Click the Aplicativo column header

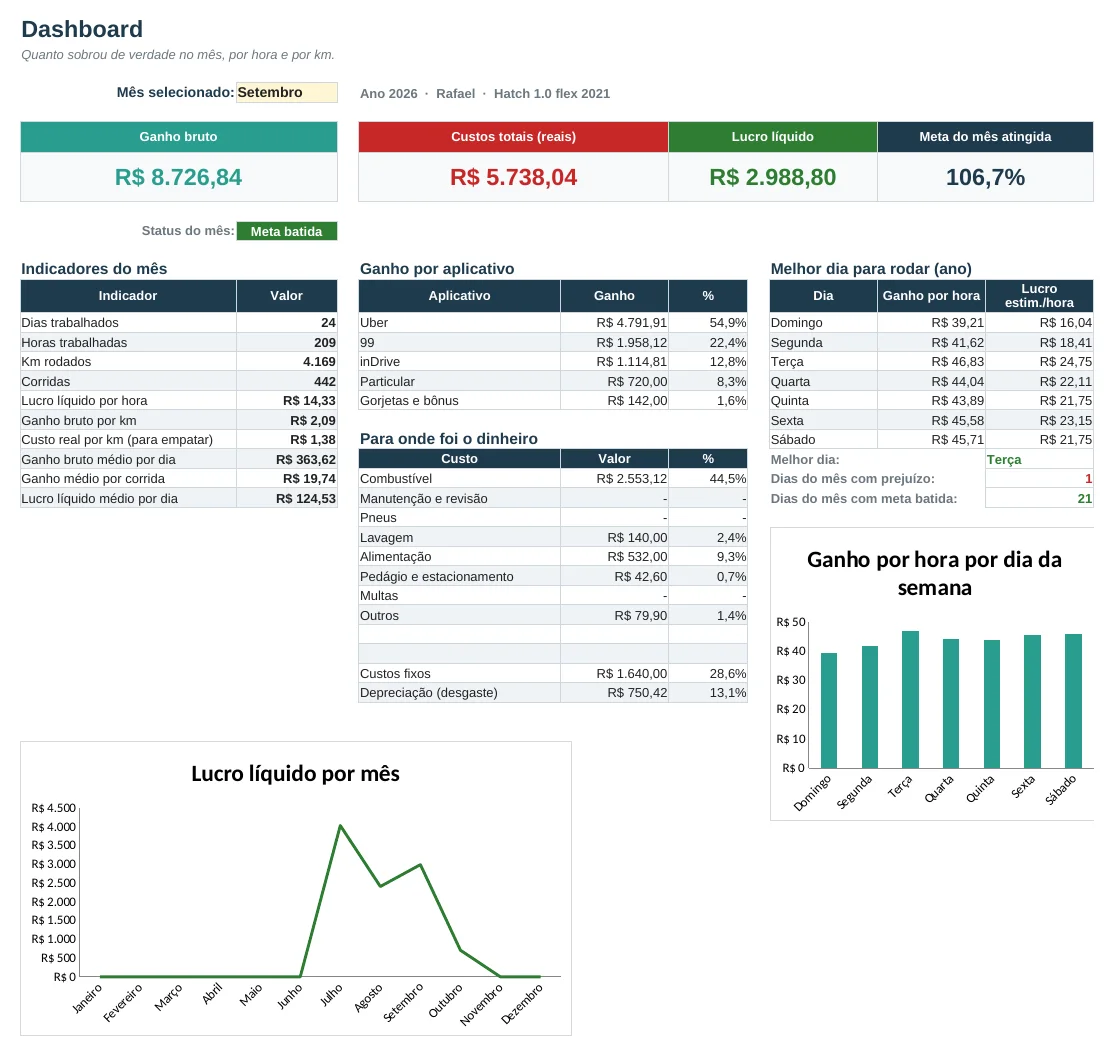[459, 296]
